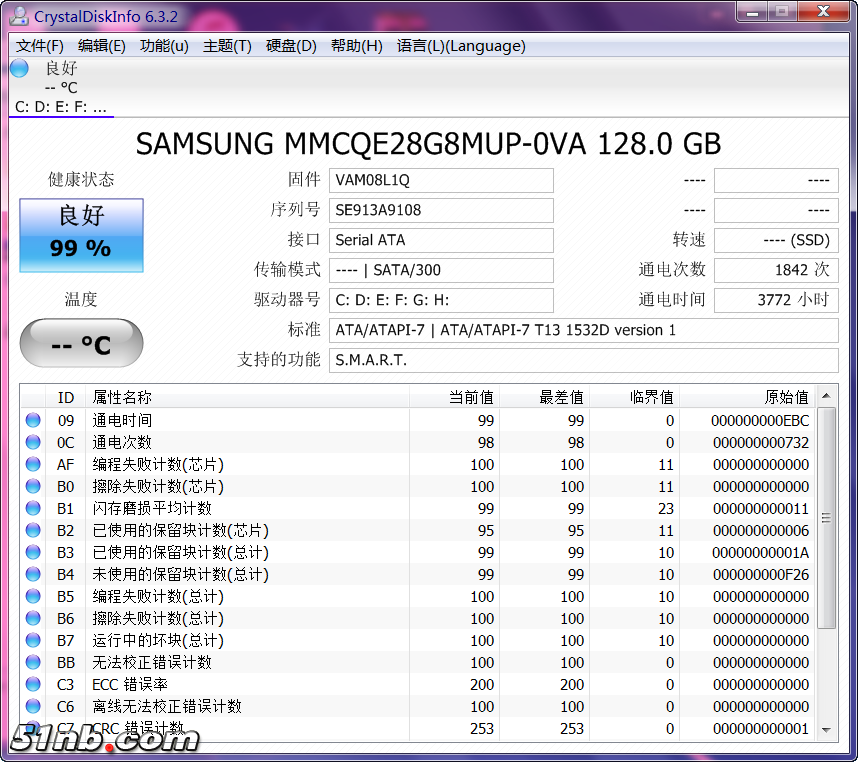
Task: Click the 序列号 field SE913A9108
Action: click(x=441, y=210)
